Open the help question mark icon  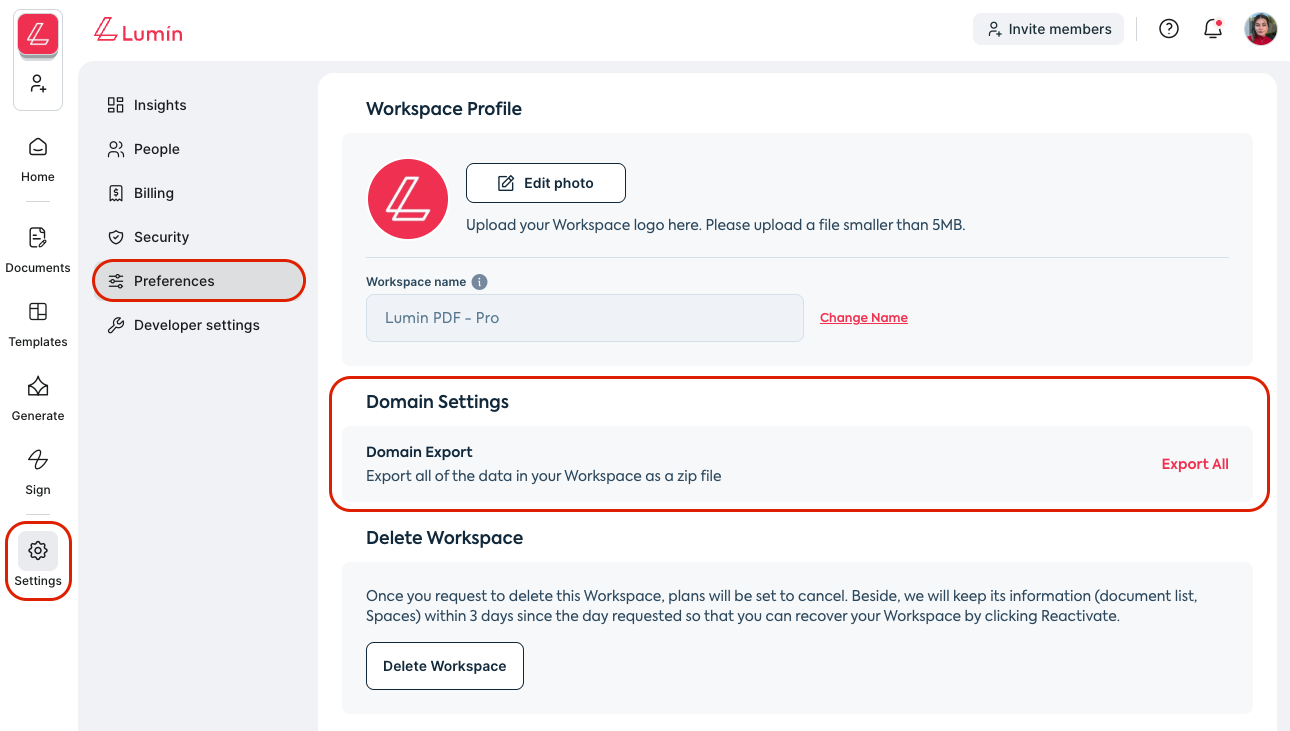[1168, 29]
